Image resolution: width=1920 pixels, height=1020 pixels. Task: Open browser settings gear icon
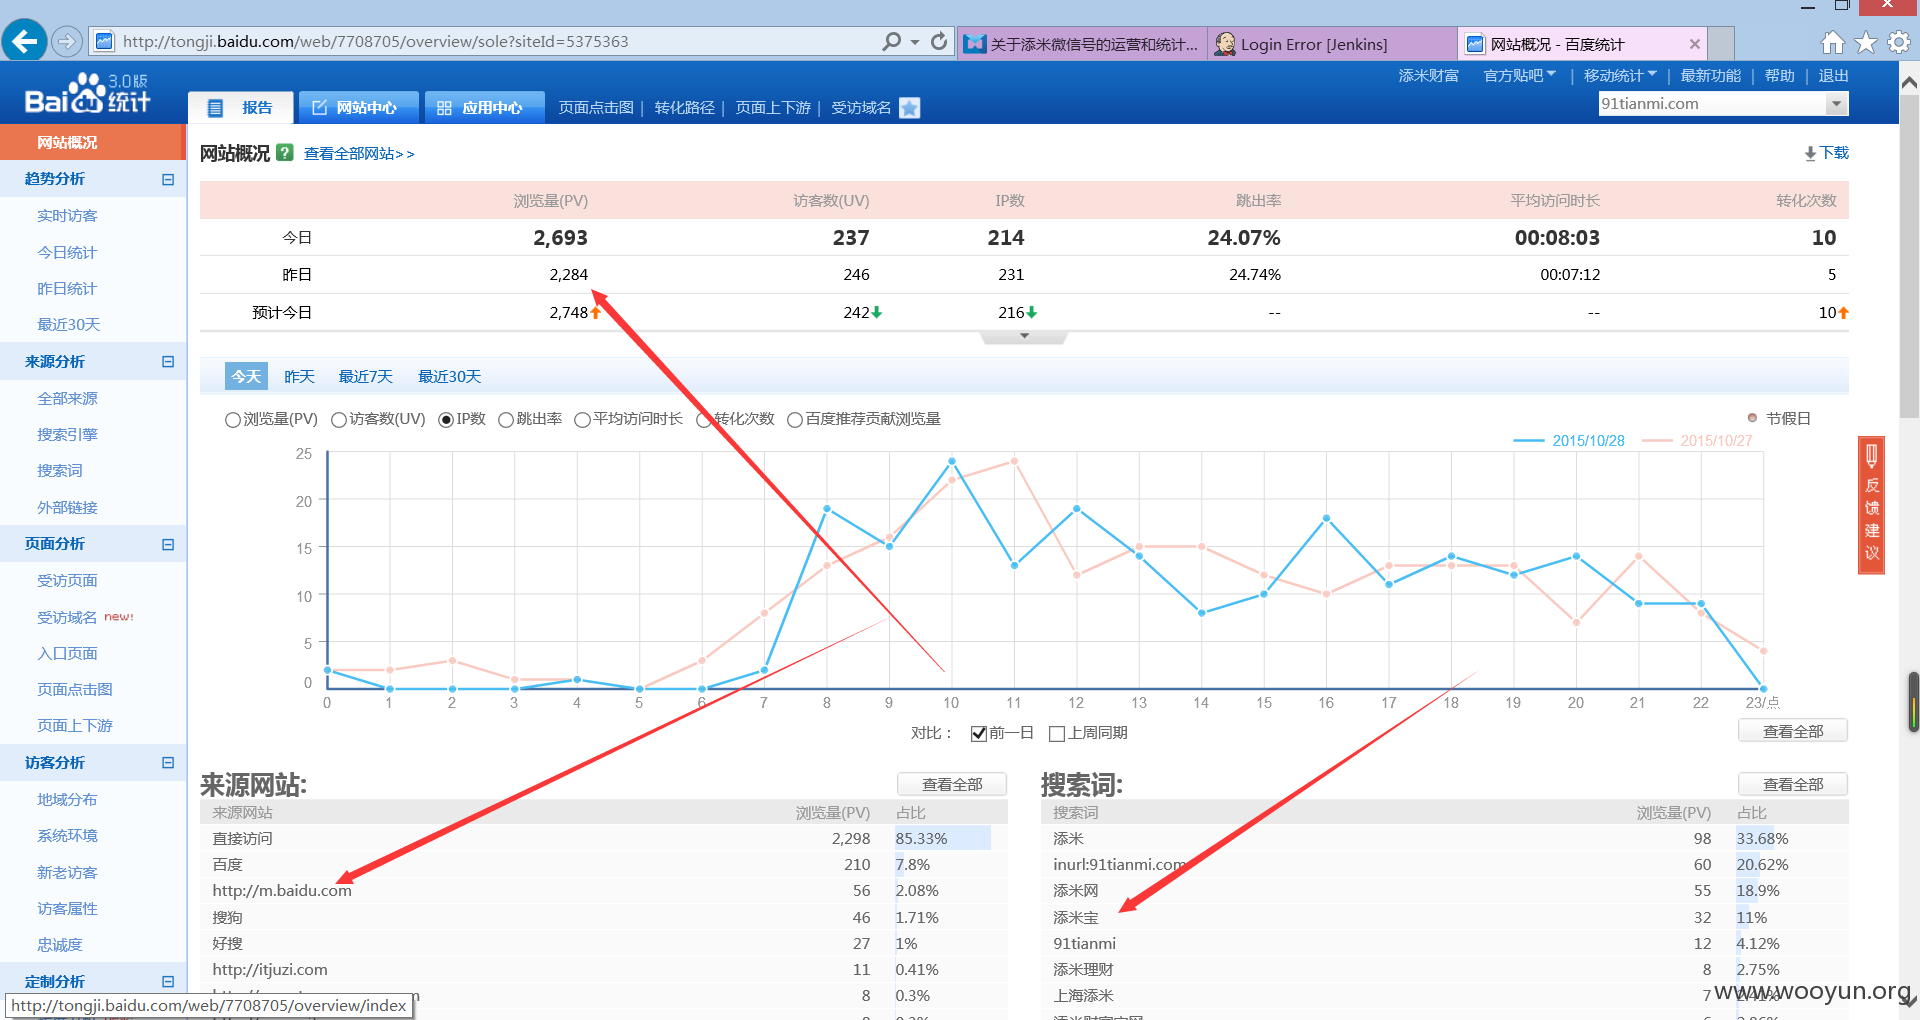(x=1899, y=42)
